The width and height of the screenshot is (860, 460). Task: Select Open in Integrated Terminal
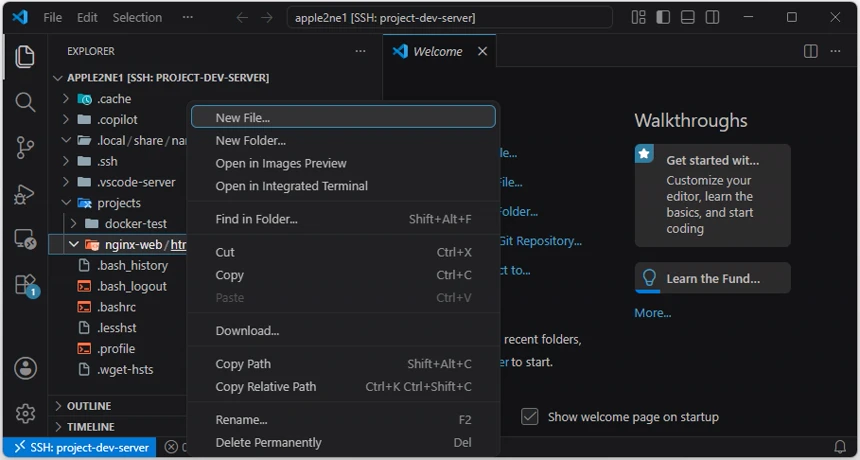(x=343, y=186)
